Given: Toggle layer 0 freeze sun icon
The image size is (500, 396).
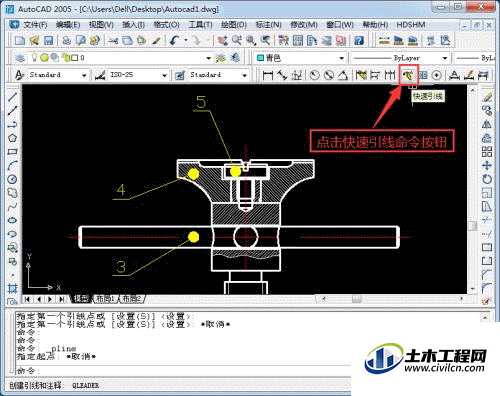Looking at the screenshot, I should click(x=44, y=58).
